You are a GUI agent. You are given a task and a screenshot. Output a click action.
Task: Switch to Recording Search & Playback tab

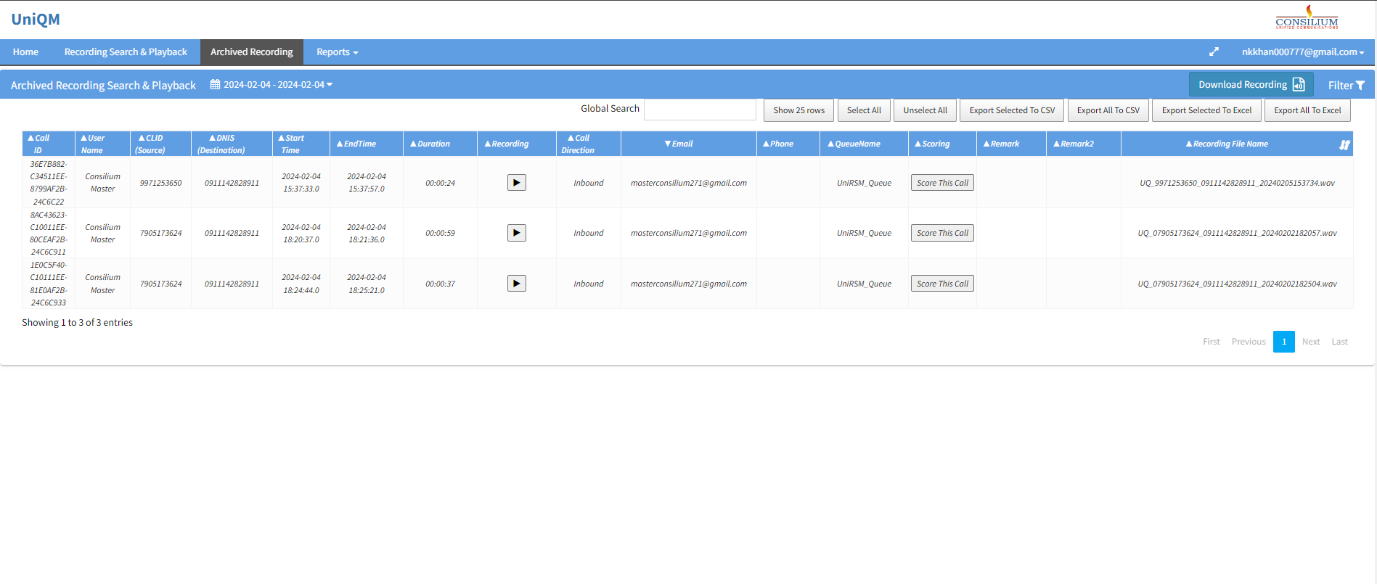point(126,52)
